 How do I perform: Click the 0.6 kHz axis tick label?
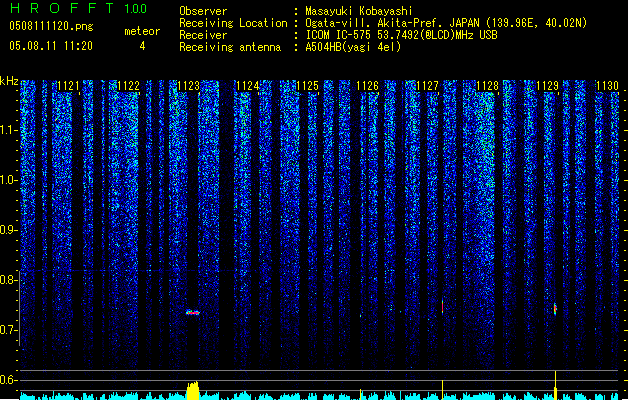point(8,380)
